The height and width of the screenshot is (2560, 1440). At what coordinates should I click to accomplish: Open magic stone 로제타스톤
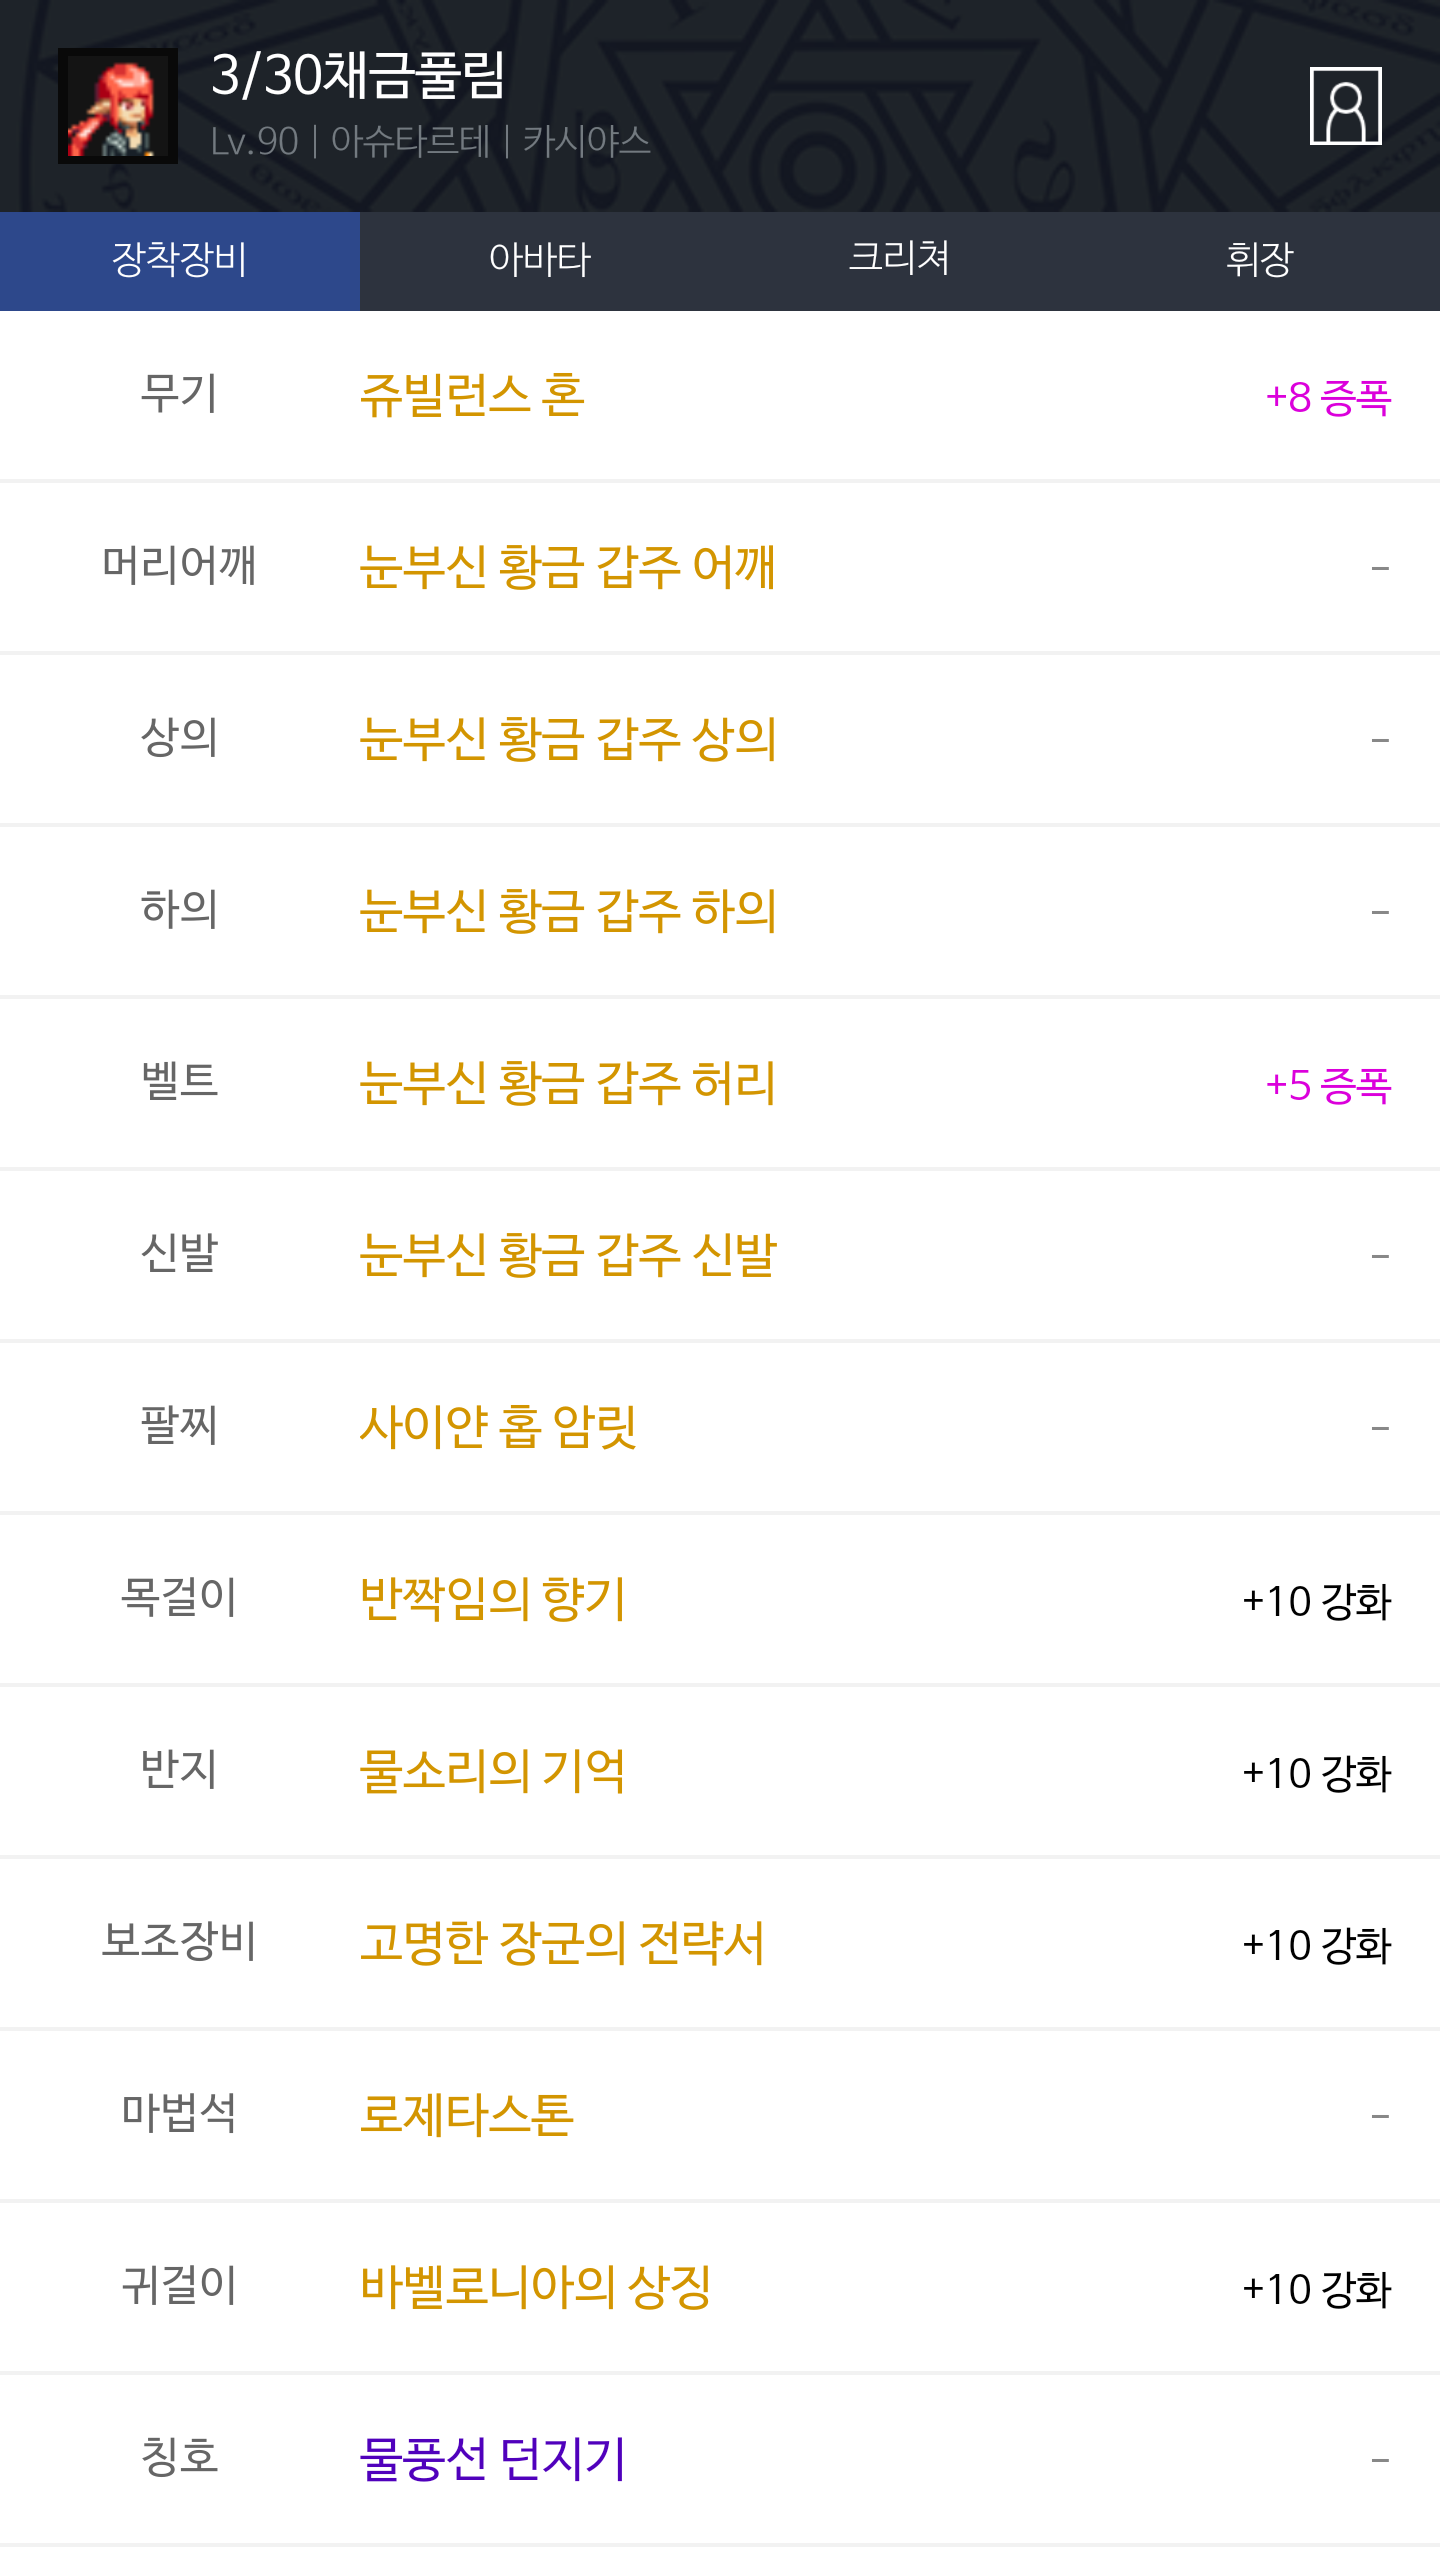[466, 2115]
